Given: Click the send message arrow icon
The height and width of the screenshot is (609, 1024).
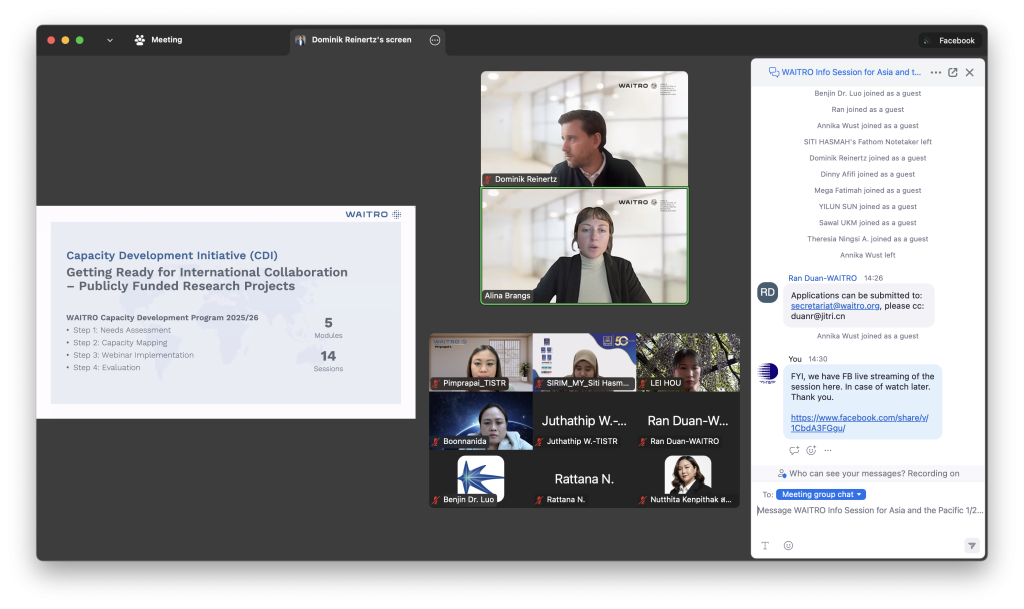Looking at the screenshot, I should coord(970,545).
